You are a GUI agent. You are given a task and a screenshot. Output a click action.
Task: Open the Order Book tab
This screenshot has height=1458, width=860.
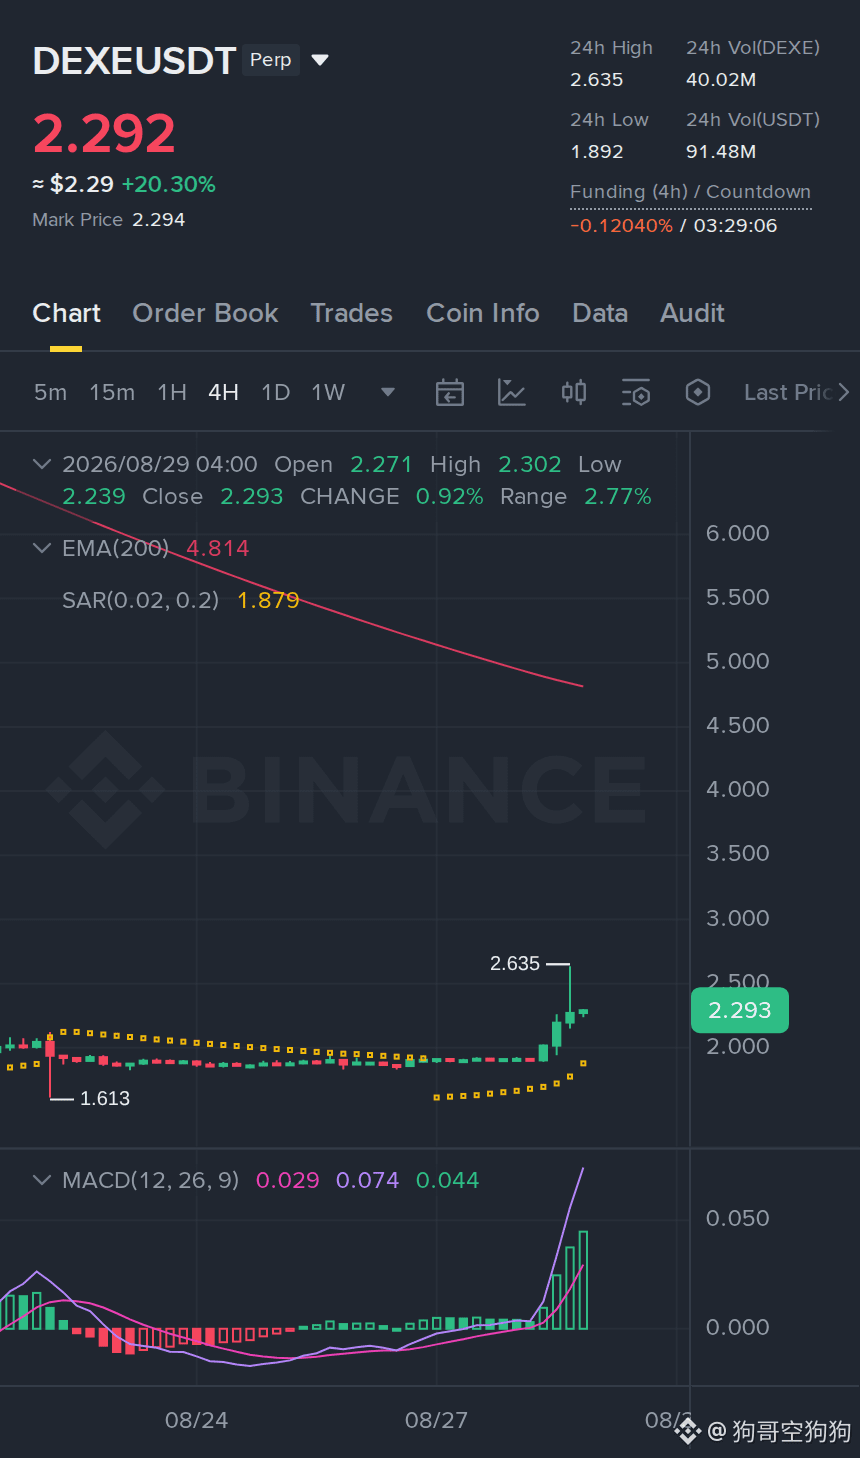205,313
